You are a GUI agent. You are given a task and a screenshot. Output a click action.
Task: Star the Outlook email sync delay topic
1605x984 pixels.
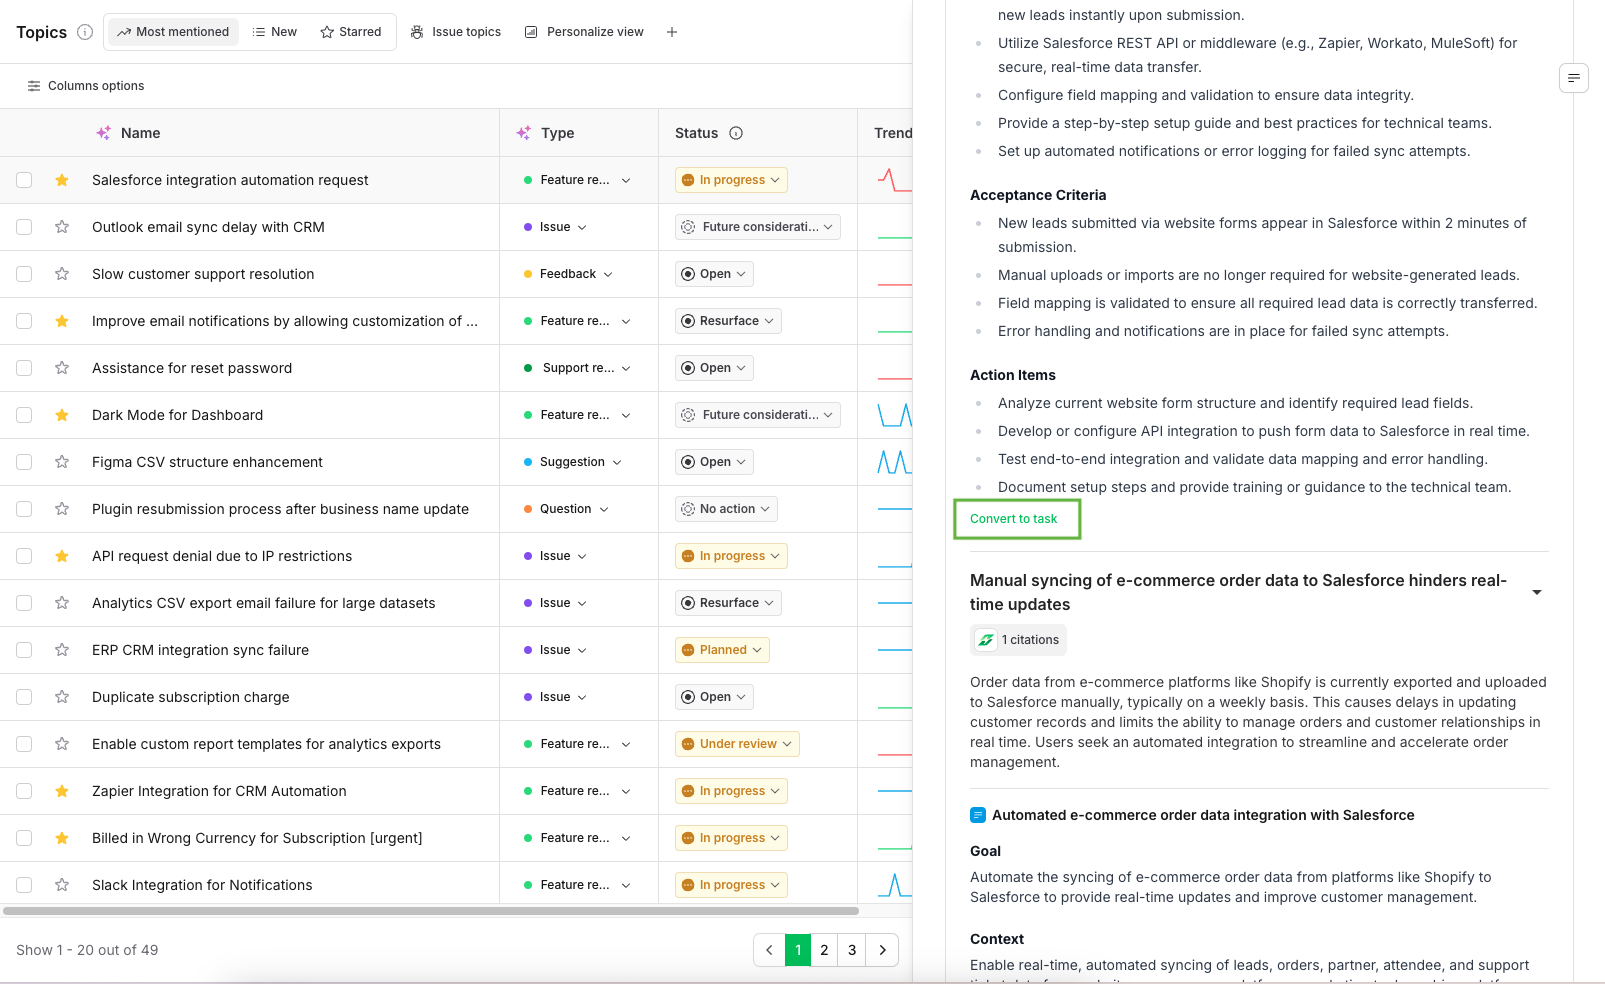click(62, 227)
